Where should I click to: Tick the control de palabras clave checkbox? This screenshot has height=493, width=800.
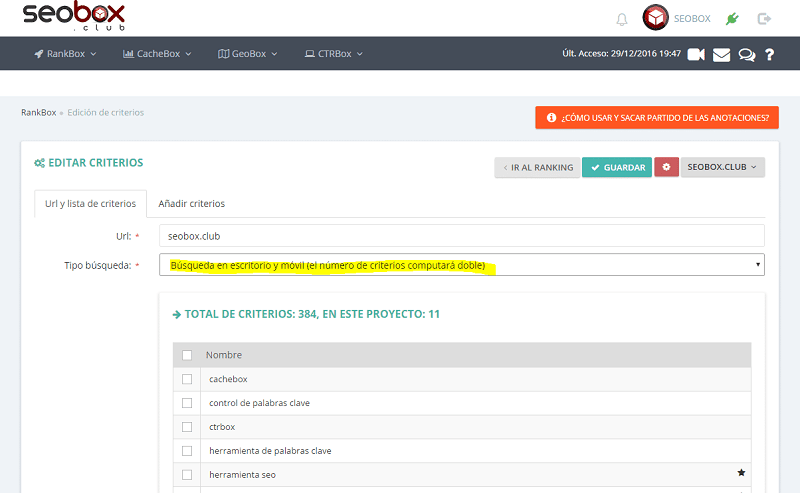187,403
